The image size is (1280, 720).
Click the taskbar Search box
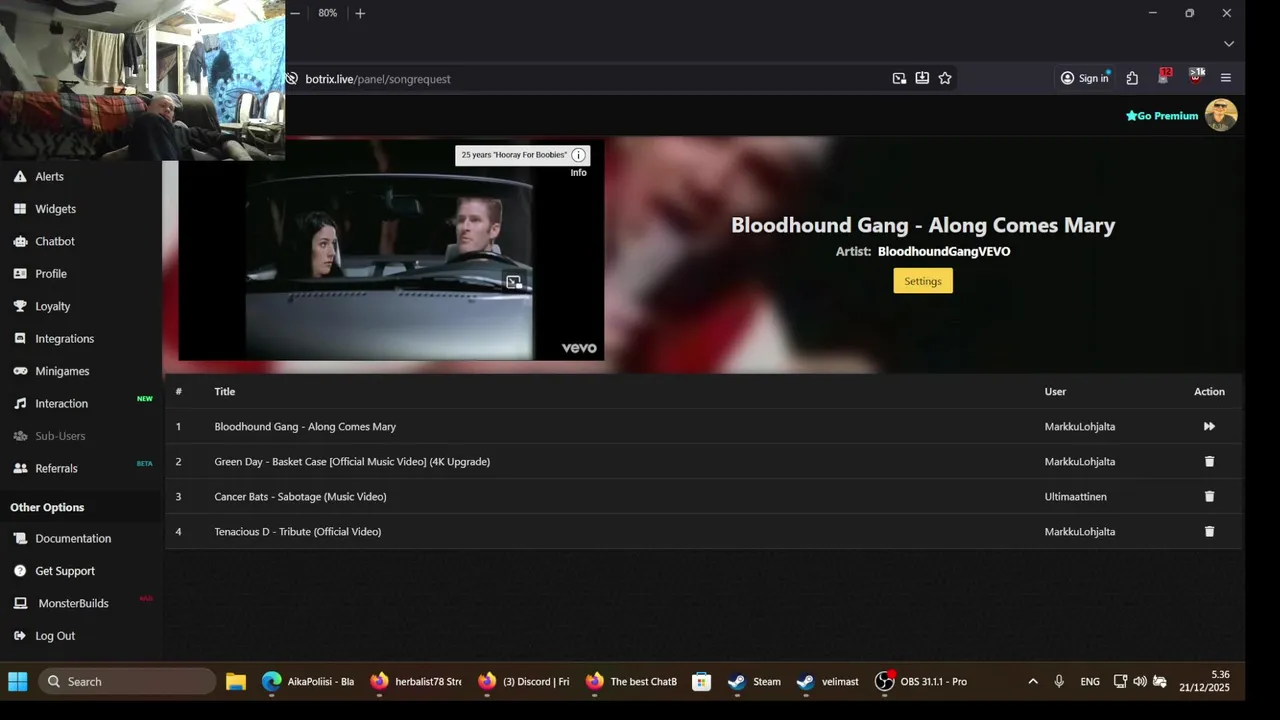point(127,682)
